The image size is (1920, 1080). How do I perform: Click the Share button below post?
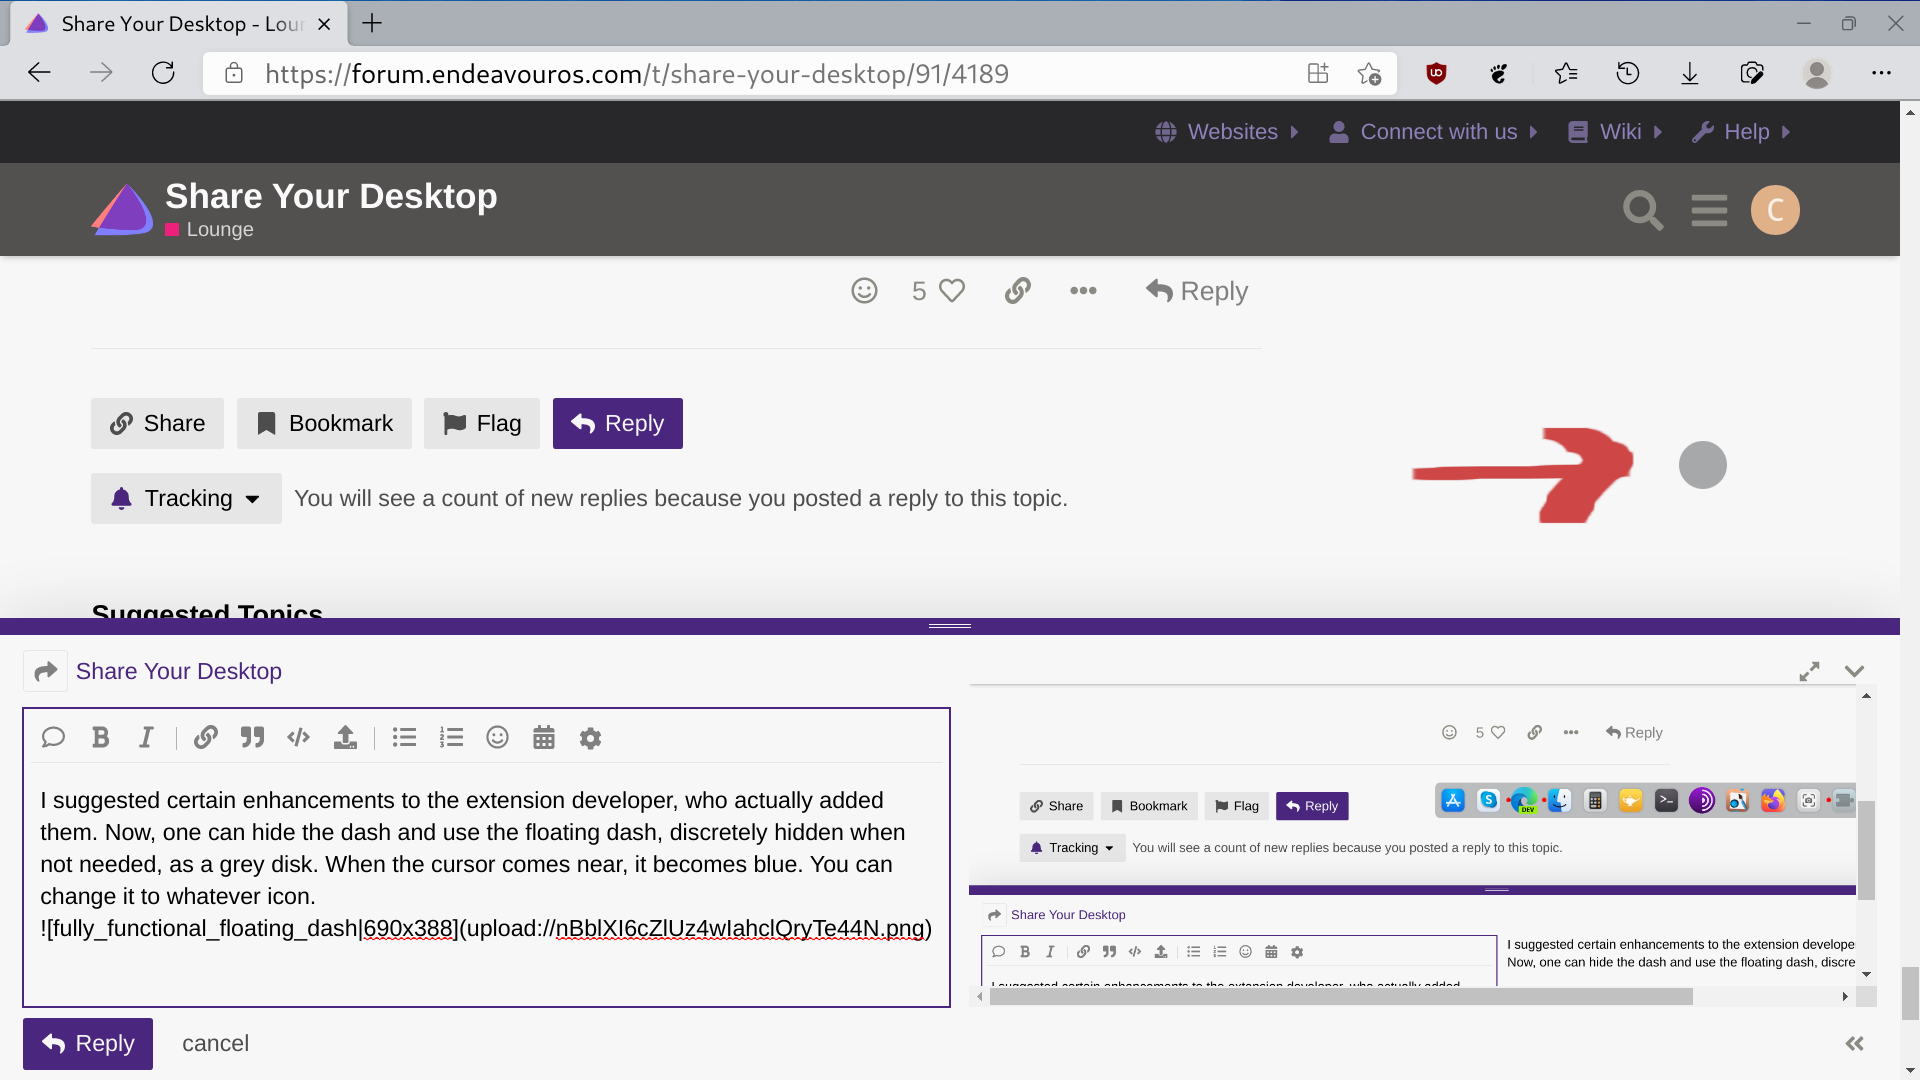pyautogui.click(x=158, y=423)
